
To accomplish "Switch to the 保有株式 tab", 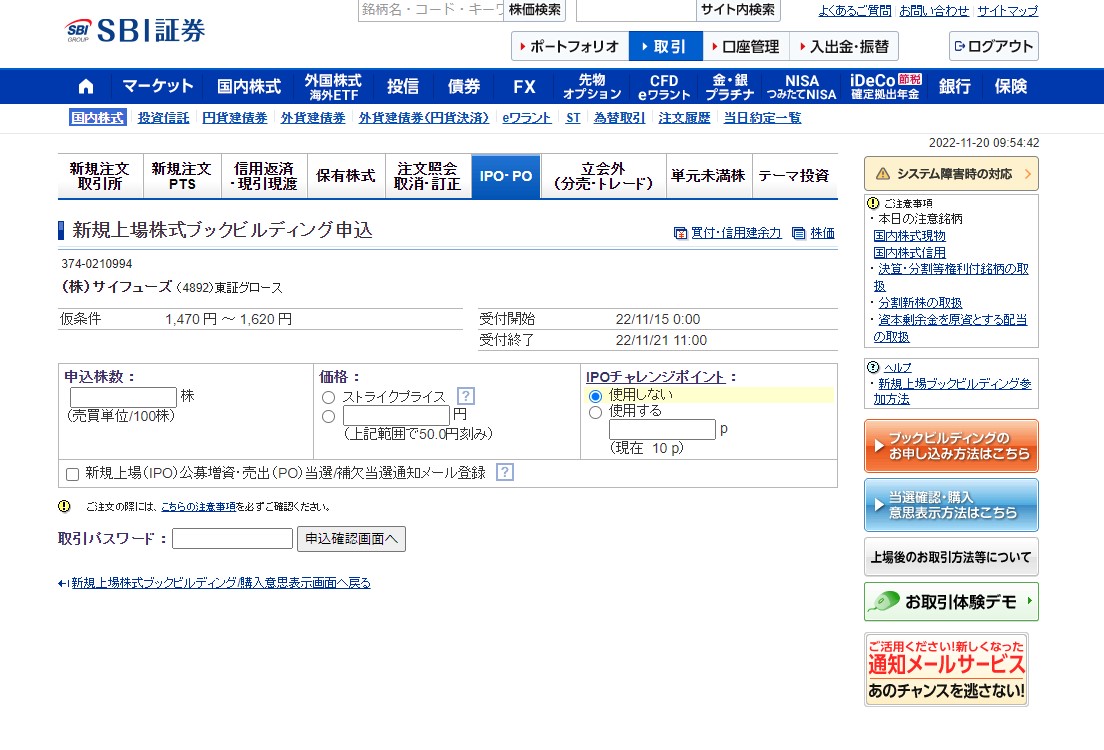I will click(x=346, y=174).
